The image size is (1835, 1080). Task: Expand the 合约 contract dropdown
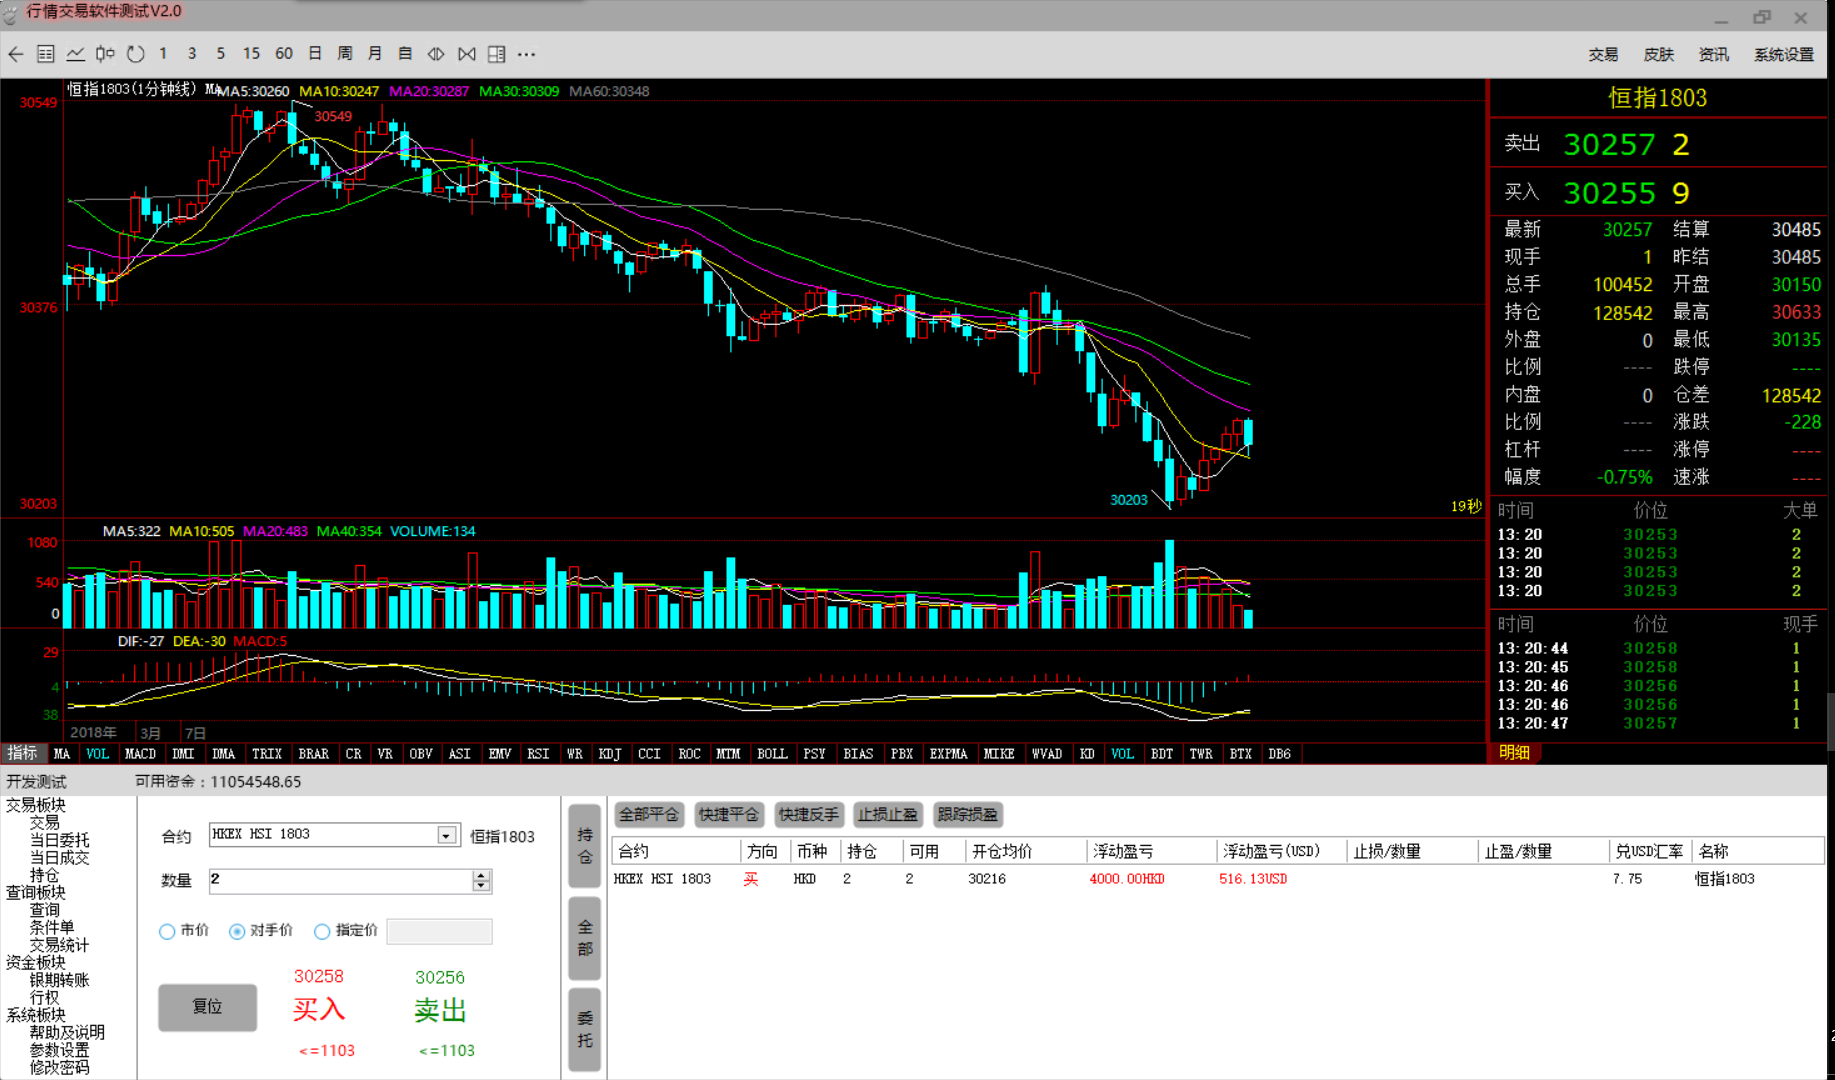coord(446,835)
